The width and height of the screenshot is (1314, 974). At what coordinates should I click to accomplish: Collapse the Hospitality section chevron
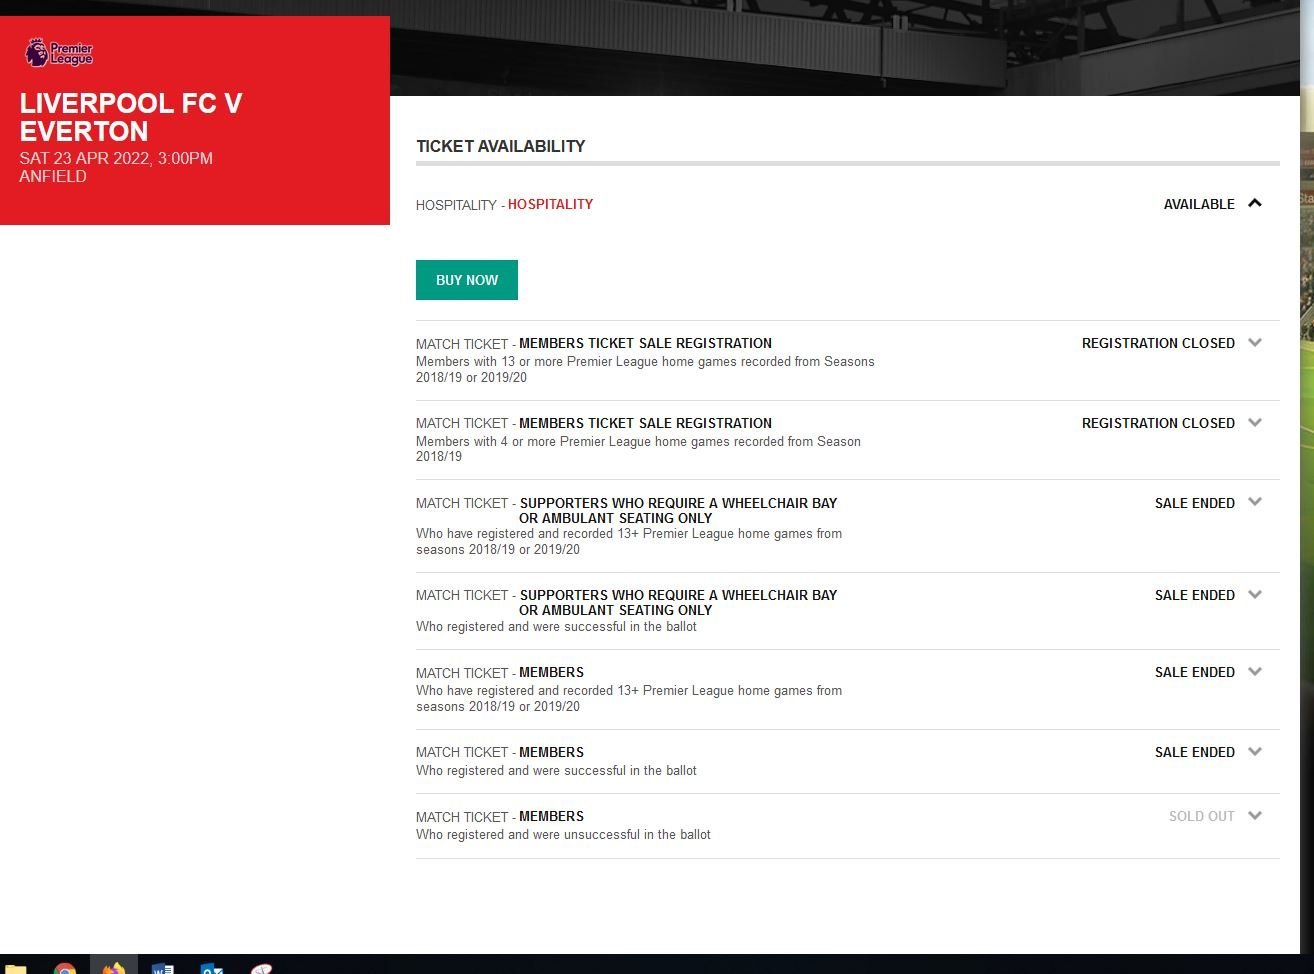click(1255, 203)
